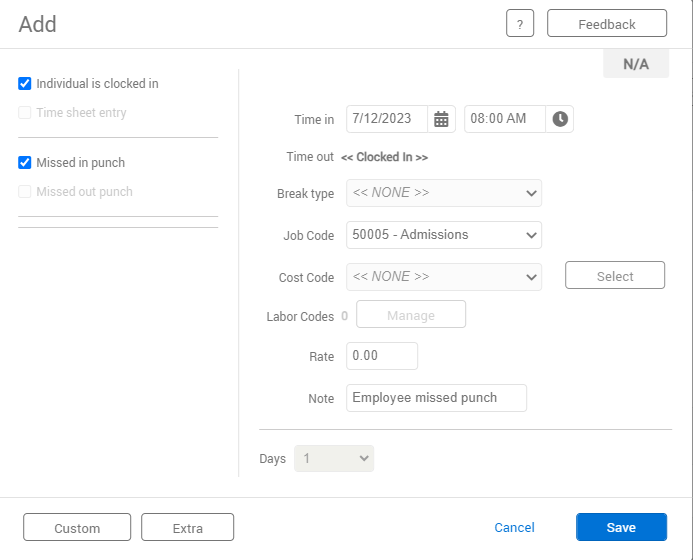
Task: Open the Job Code dropdown
Action: point(443,235)
